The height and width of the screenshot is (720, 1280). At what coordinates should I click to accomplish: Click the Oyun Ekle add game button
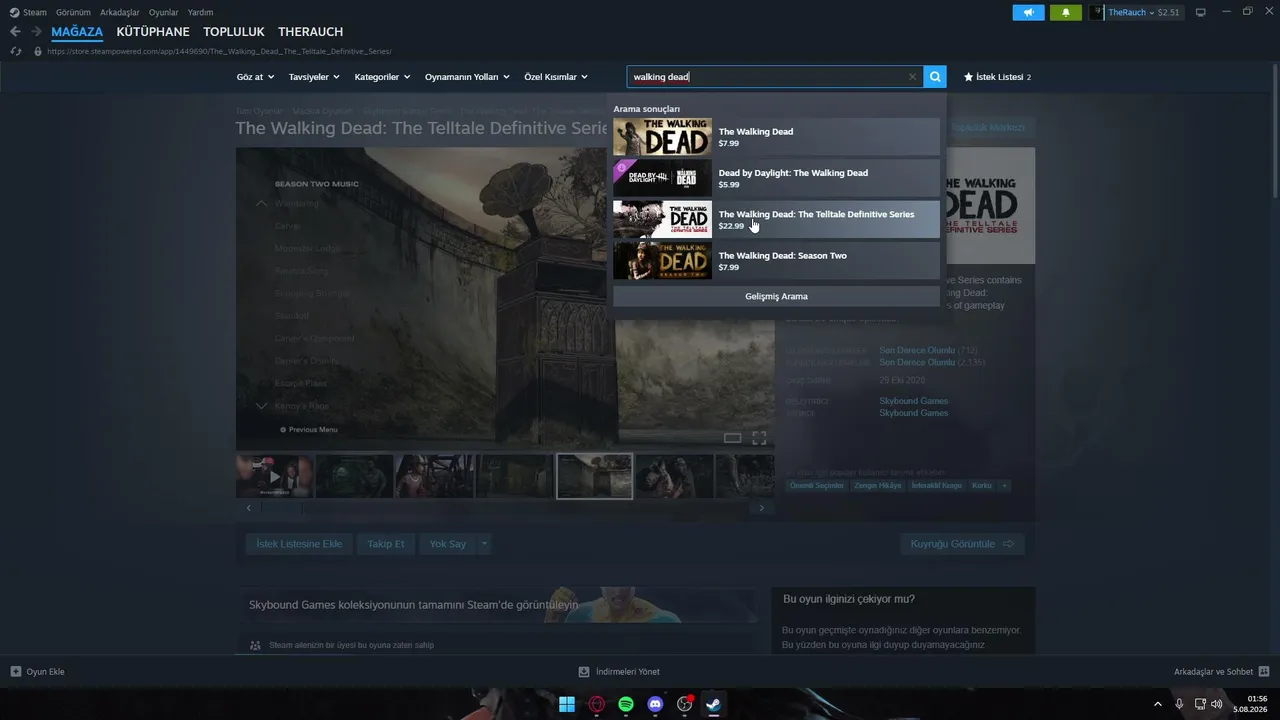click(38, 672)
